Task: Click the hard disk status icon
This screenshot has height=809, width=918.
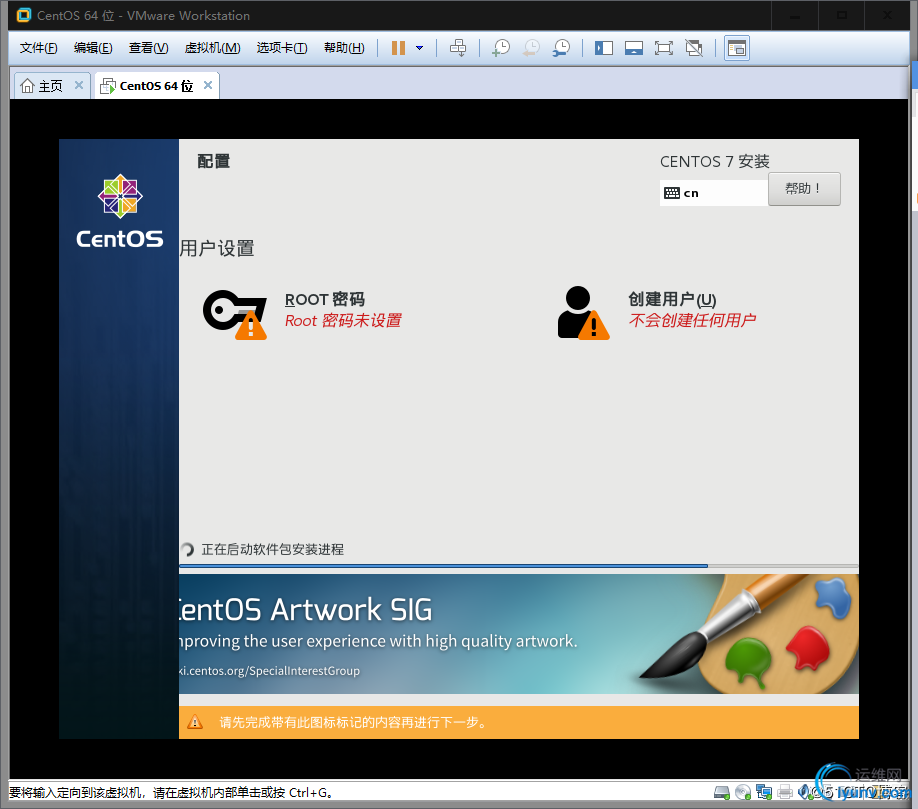Action: [x=722, y=793]
